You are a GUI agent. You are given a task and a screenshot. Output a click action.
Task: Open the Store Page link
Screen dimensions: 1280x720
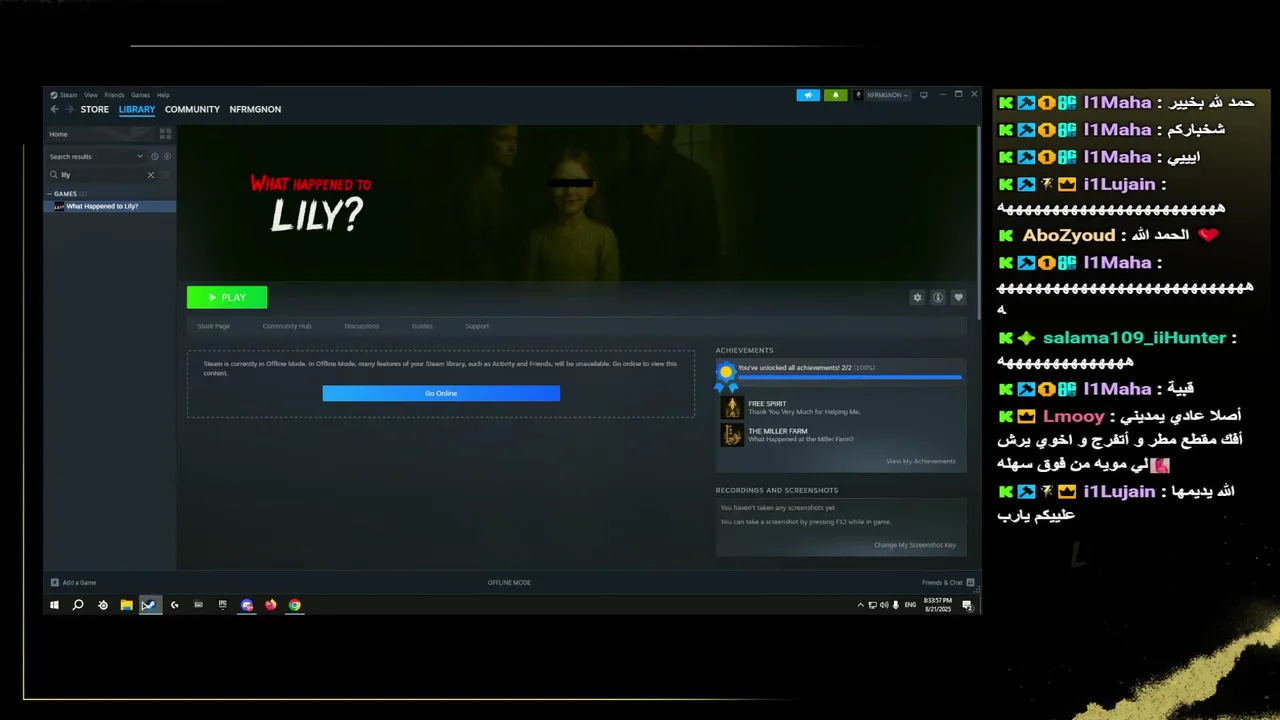(x=213, y=326)
